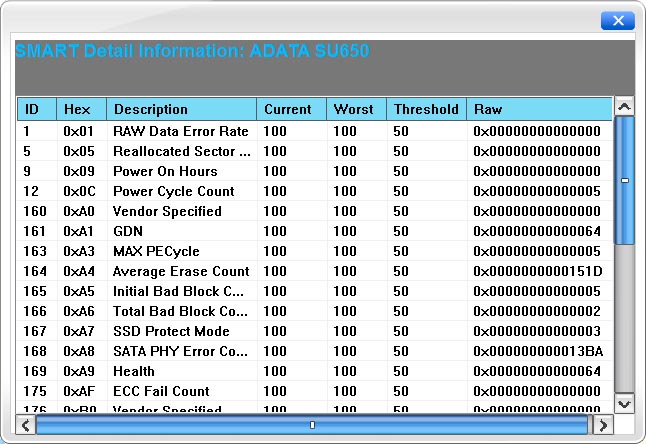The image size is (646, 444).
Task: Click the Raw column header
Action: click(540, 109)
